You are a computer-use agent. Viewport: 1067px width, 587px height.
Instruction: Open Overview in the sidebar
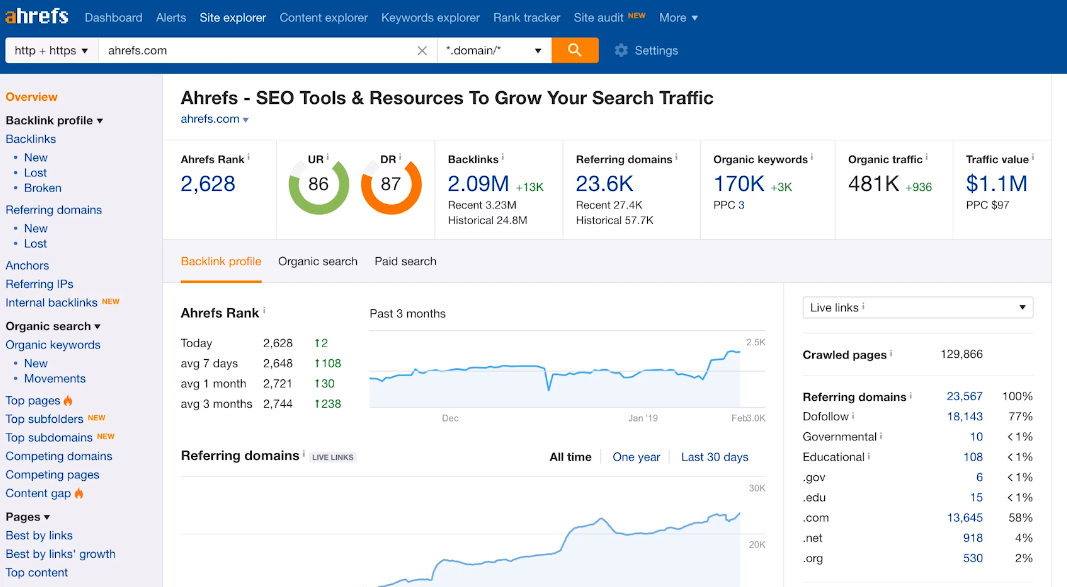[x=31, y=97]
